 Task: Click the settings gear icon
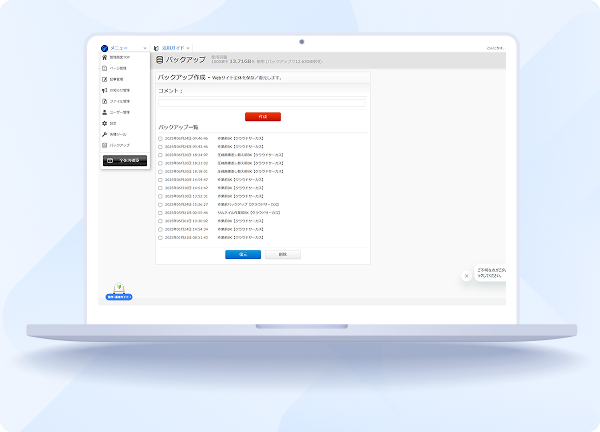104,123
